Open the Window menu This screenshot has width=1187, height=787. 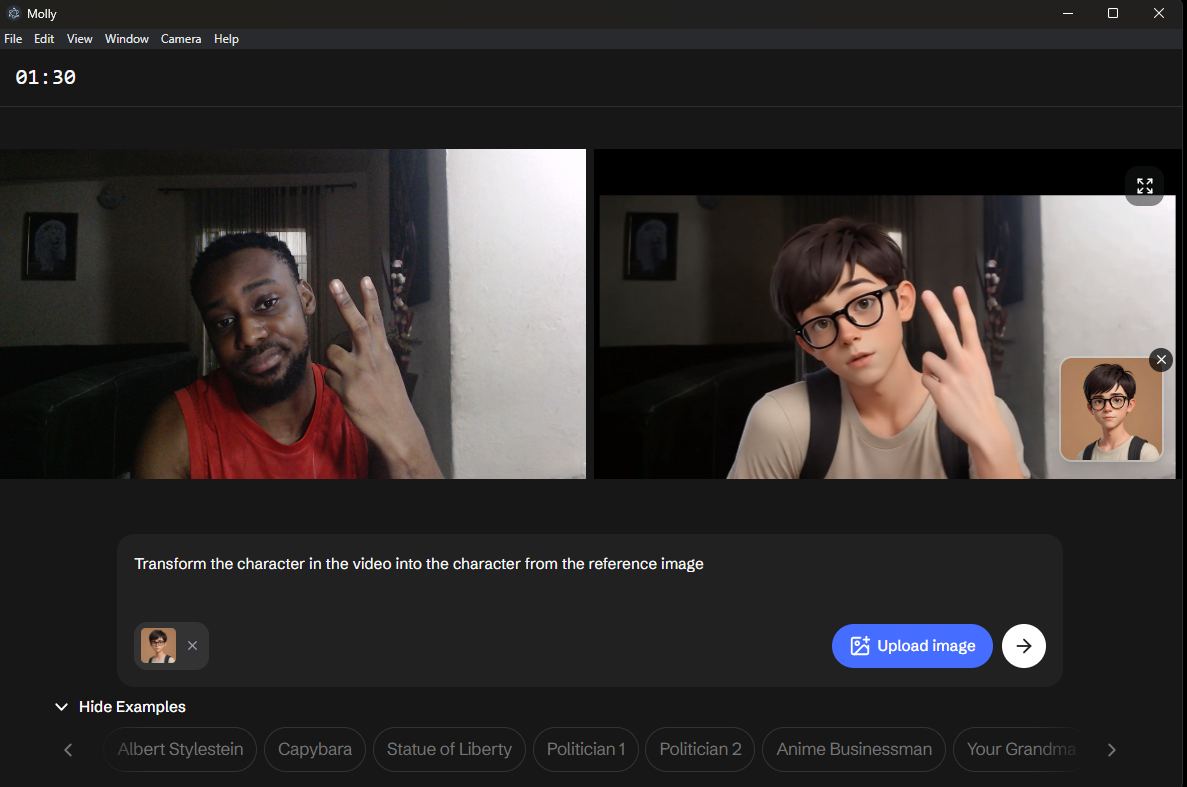(x=127, y=39)
